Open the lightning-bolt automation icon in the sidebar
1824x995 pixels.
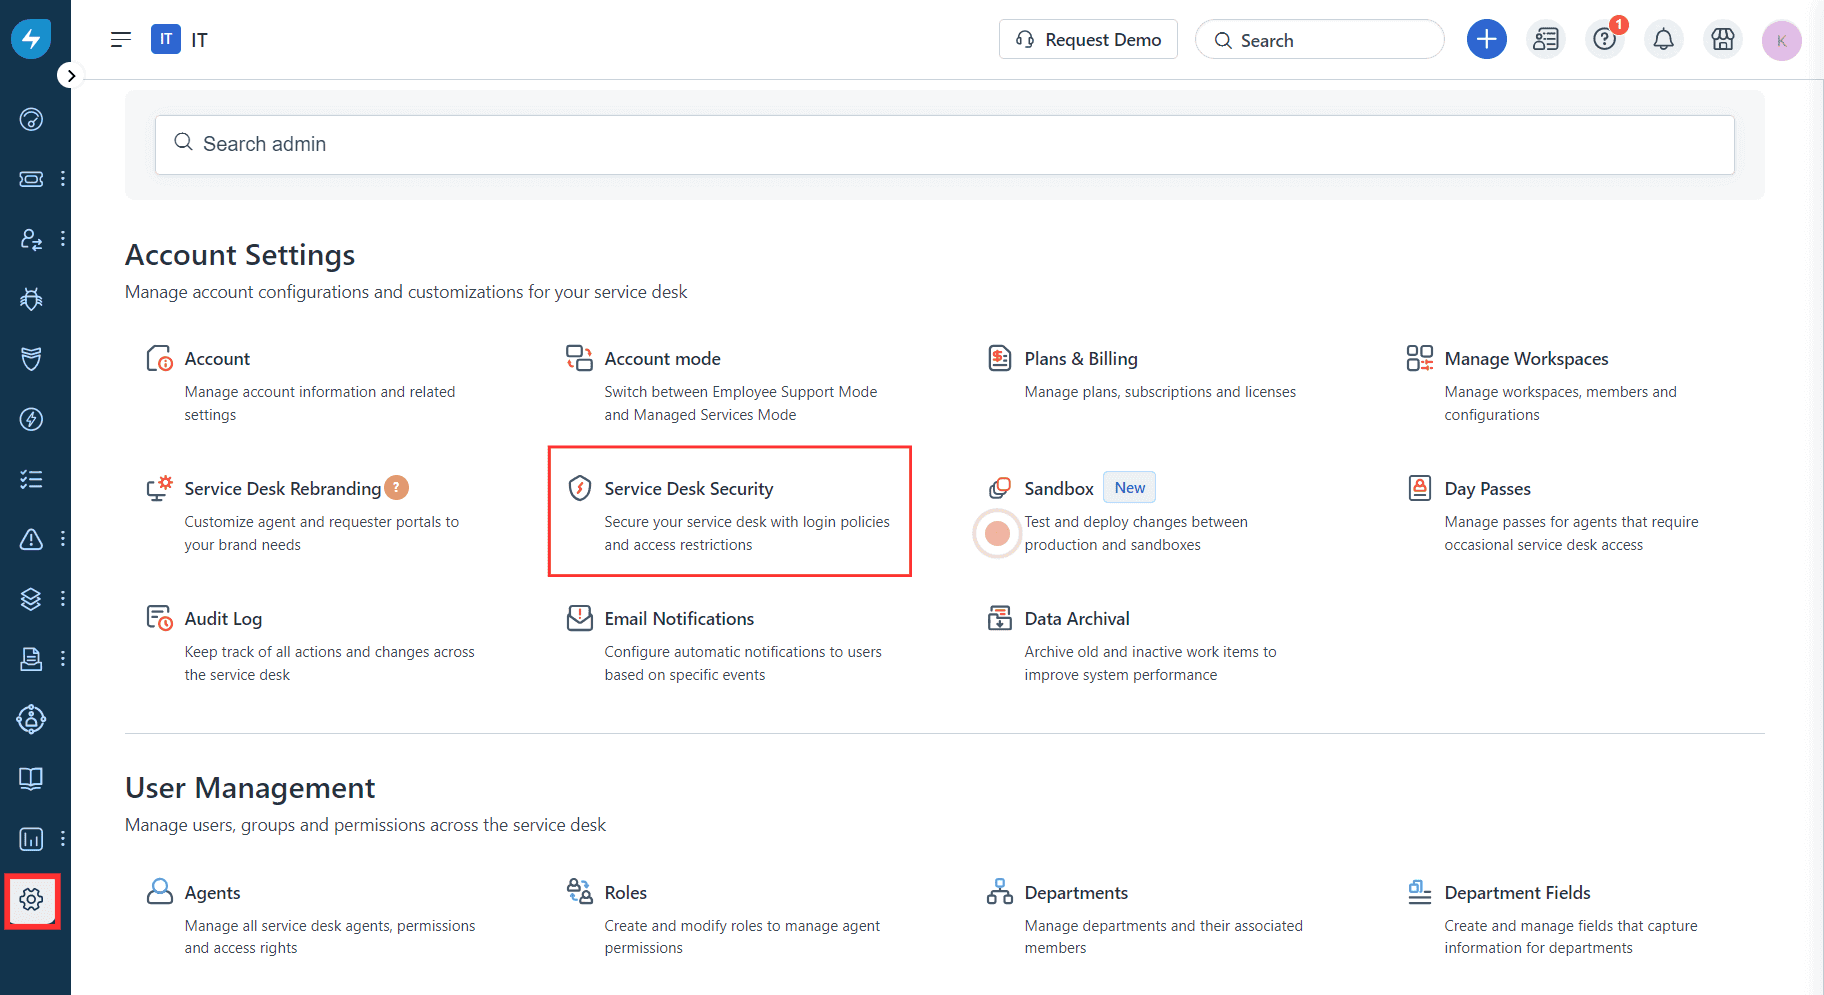[x=31, y=419]
